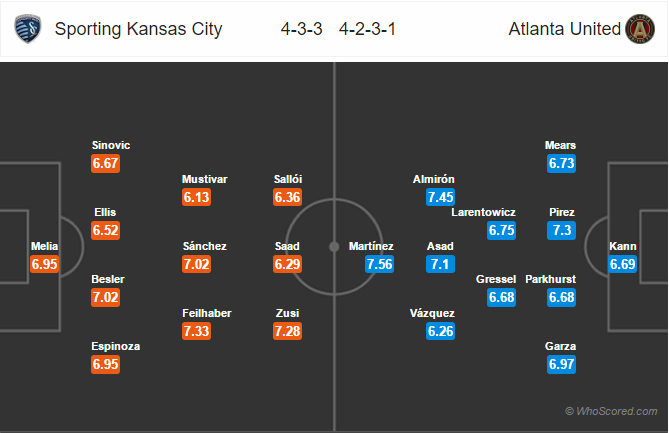
Task: Open Martínez's 7.56 rating badge
Action: [x=380, y=264]
